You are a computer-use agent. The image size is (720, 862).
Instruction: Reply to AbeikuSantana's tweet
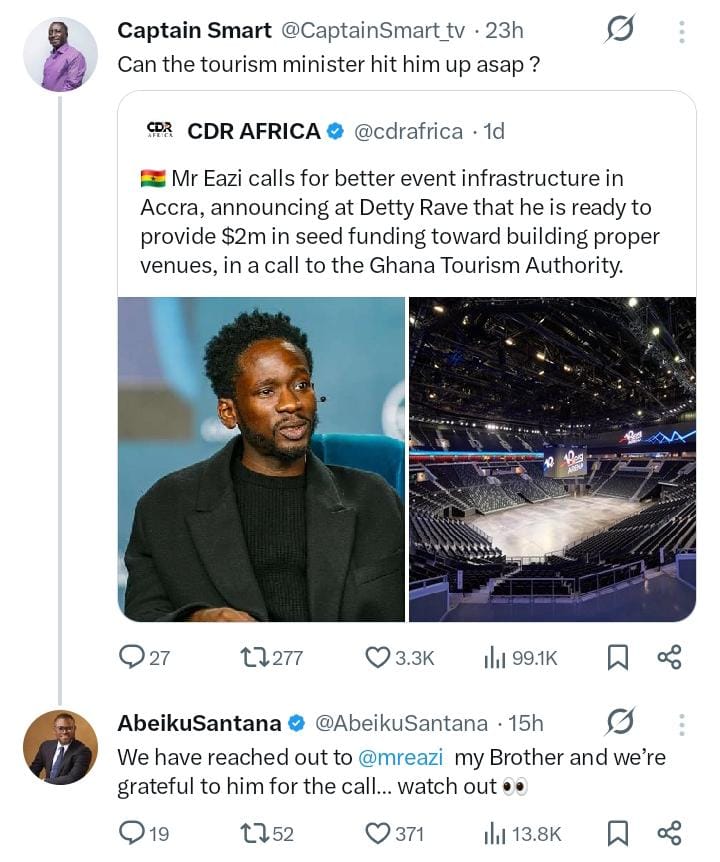132,833
